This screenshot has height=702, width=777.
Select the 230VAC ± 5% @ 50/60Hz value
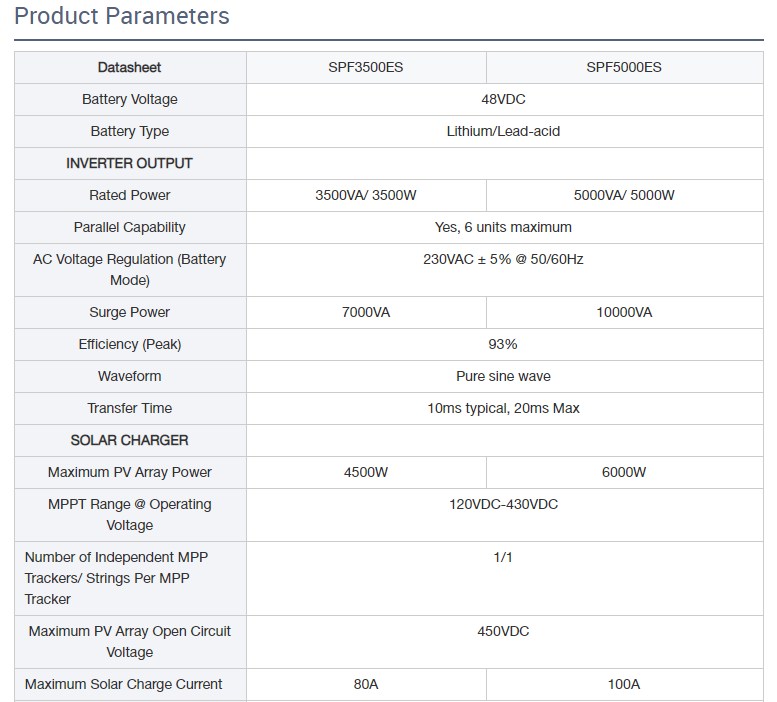tap(503, 259)
